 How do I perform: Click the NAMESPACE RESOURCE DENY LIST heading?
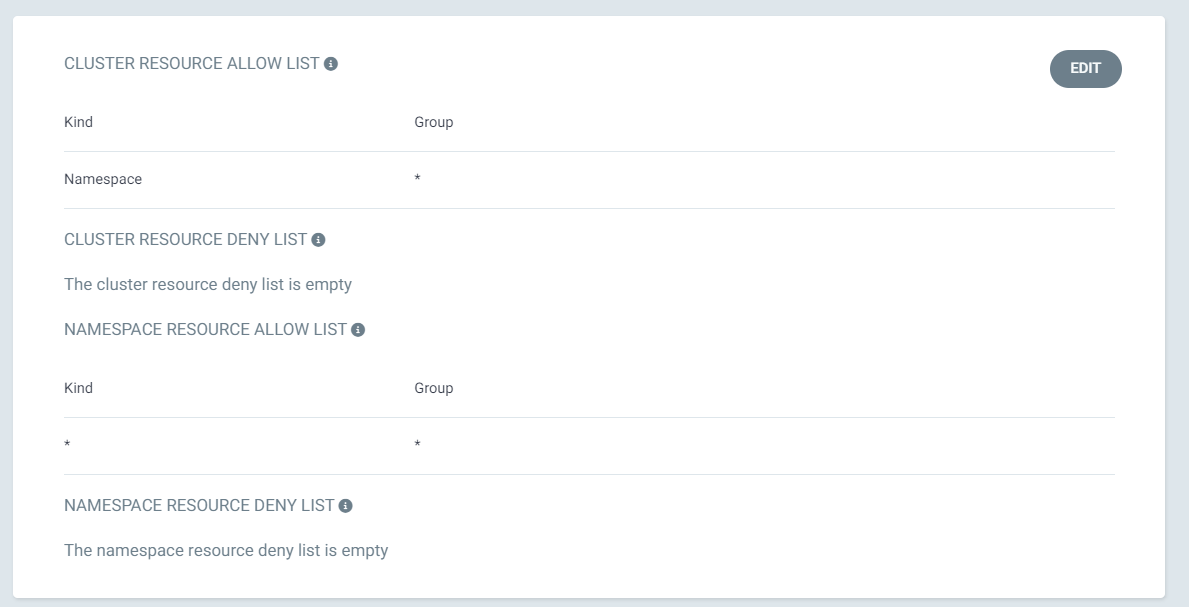coord(199,505)
